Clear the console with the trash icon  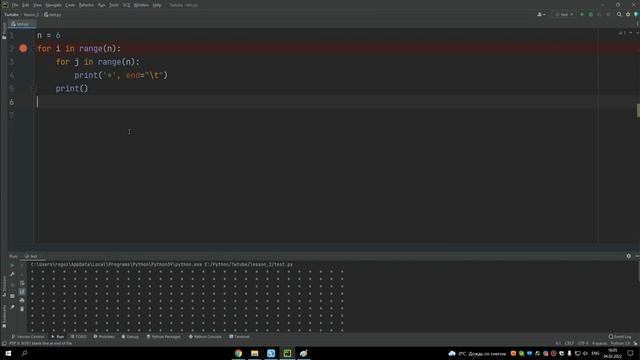[x=22, y=309]
